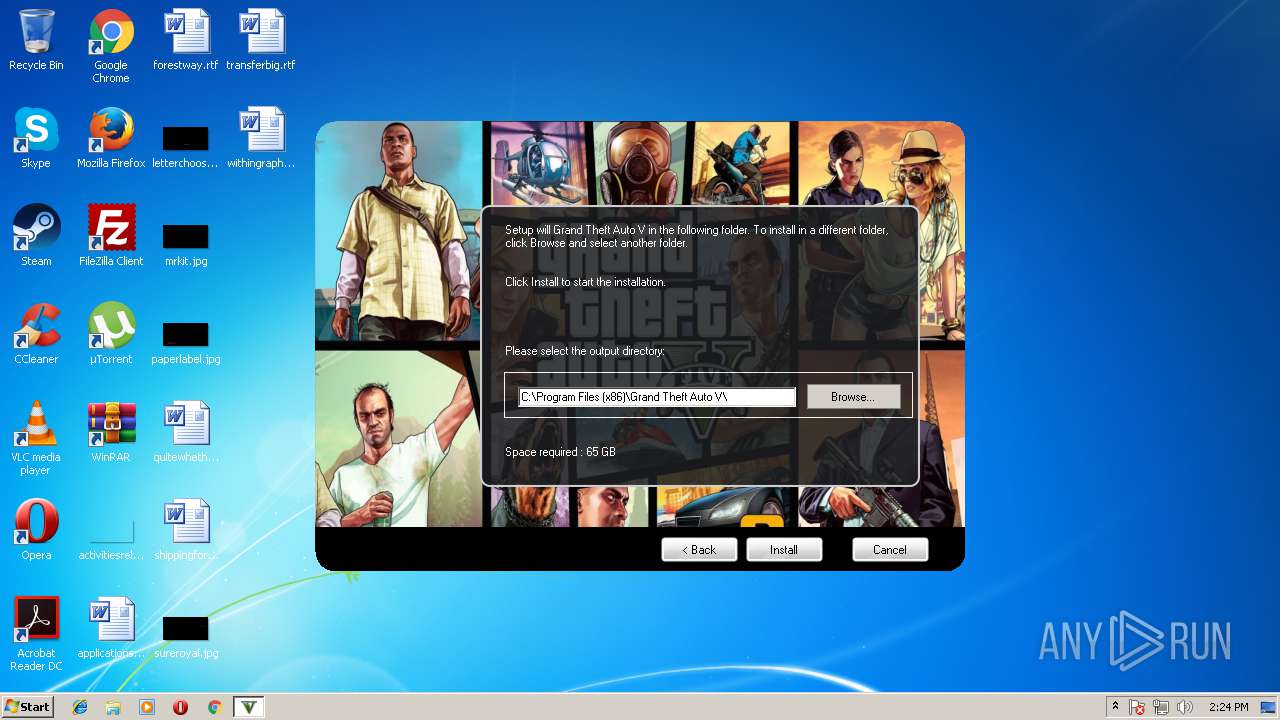Image resolution: width=1280 pixels, height=720 pixels.
Task: Select the shippingfor document icon
Action: tap(186, 530)
